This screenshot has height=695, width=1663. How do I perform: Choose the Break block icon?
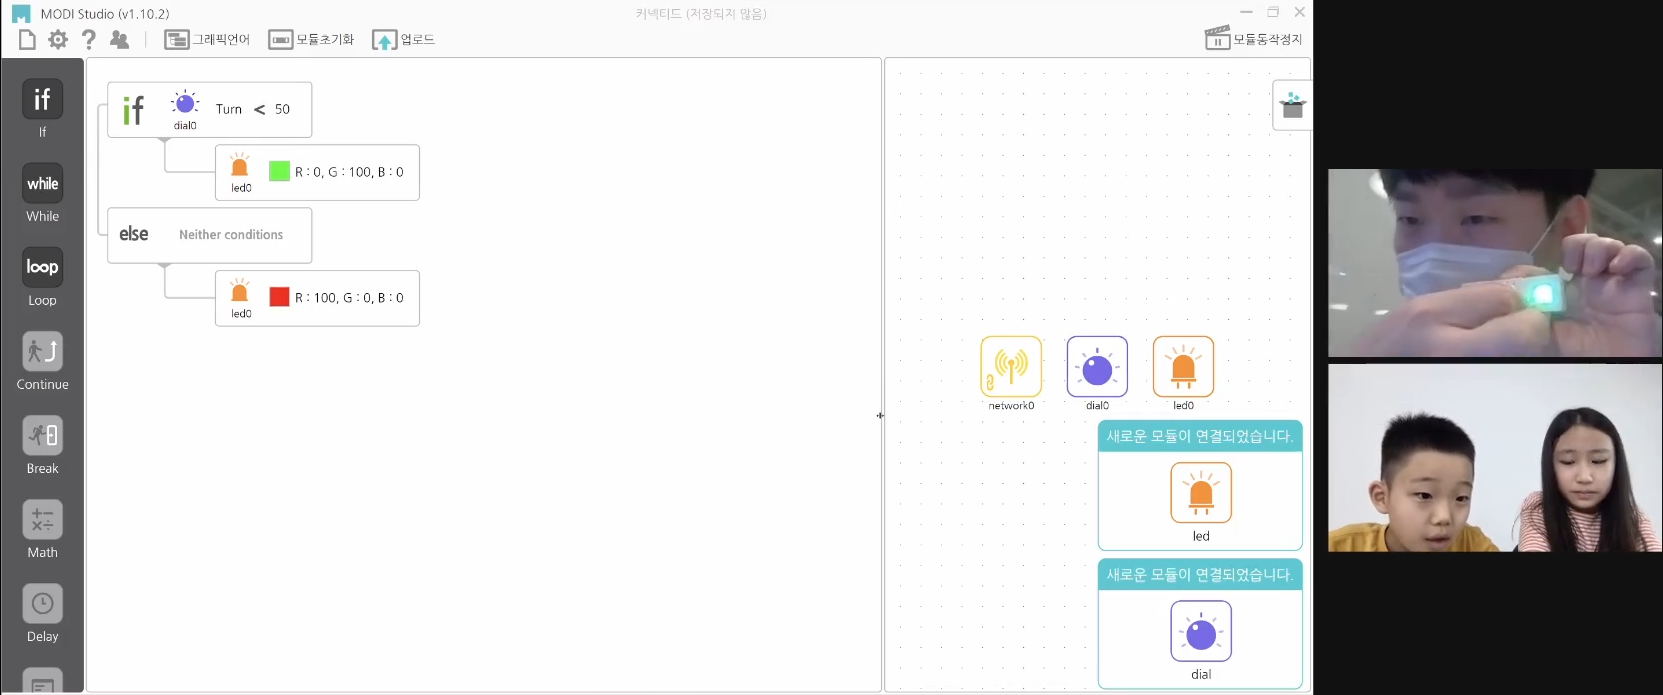[x=42, y=436]
